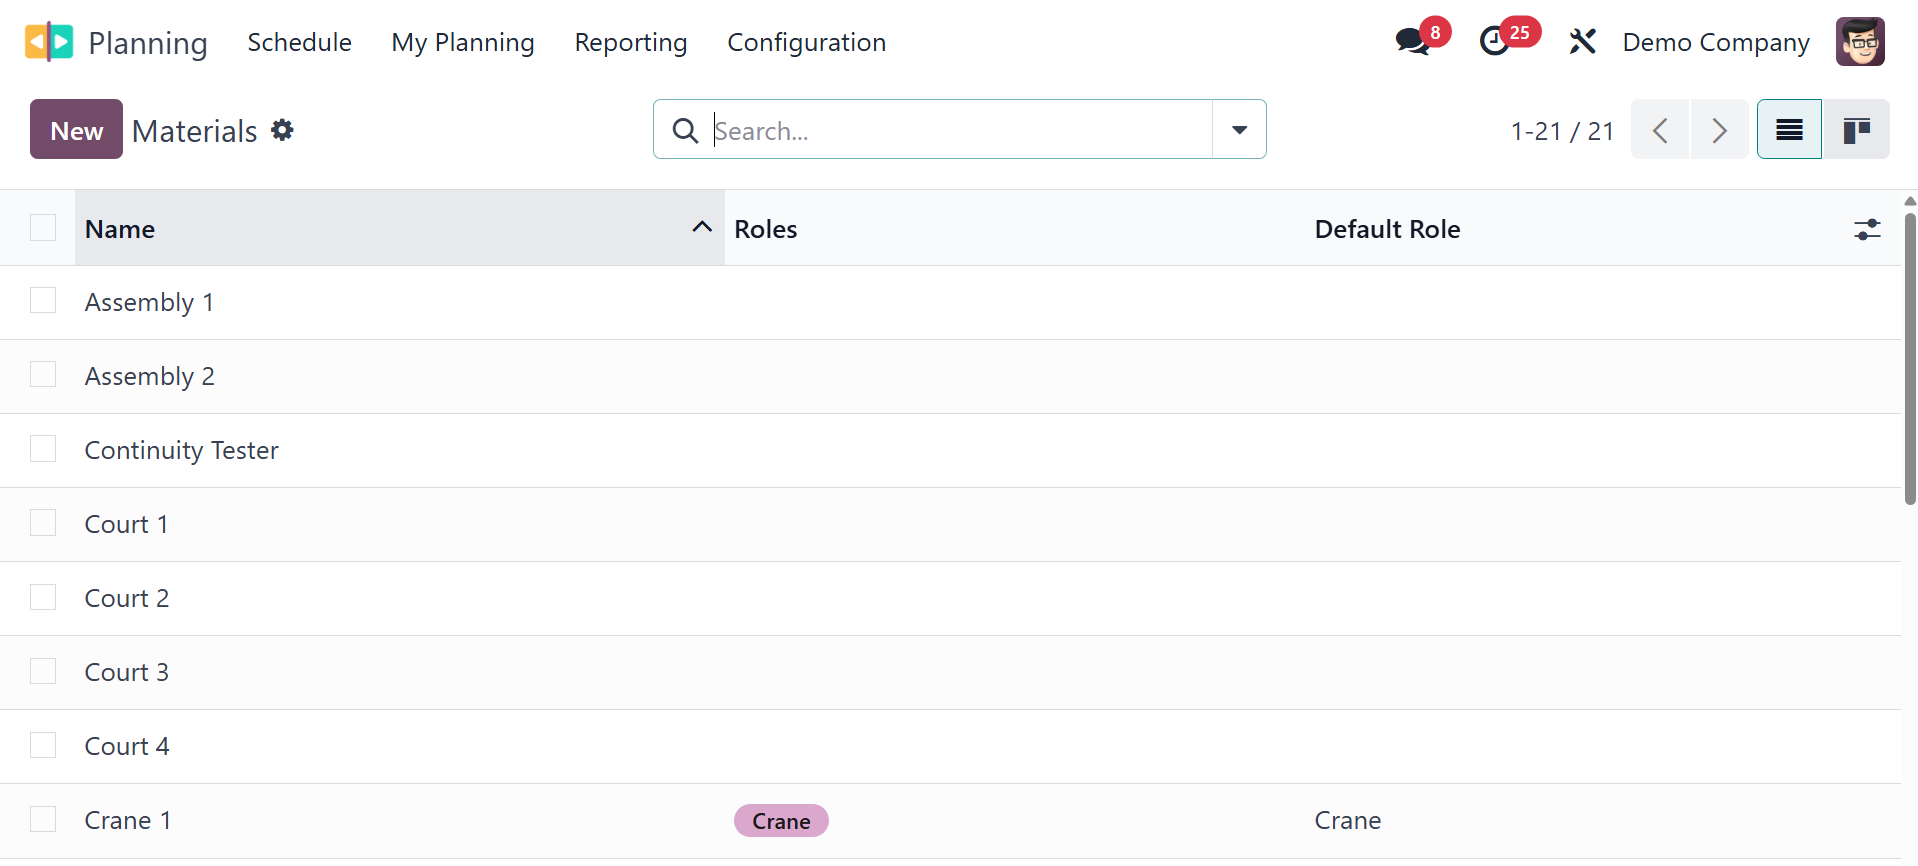
Task: Open the Reporting menu
Action: click(x=630, y=42)
